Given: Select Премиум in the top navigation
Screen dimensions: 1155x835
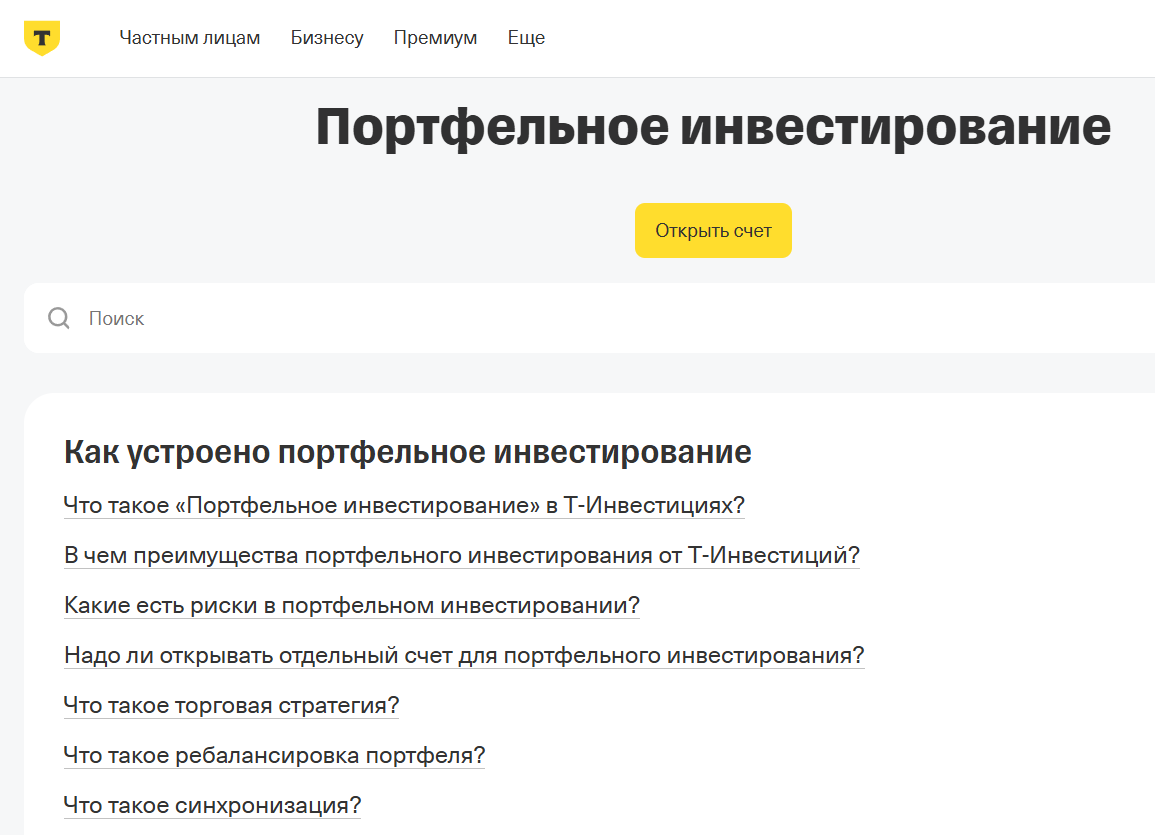Looking at the screenshot, I should tap(435, 38).
